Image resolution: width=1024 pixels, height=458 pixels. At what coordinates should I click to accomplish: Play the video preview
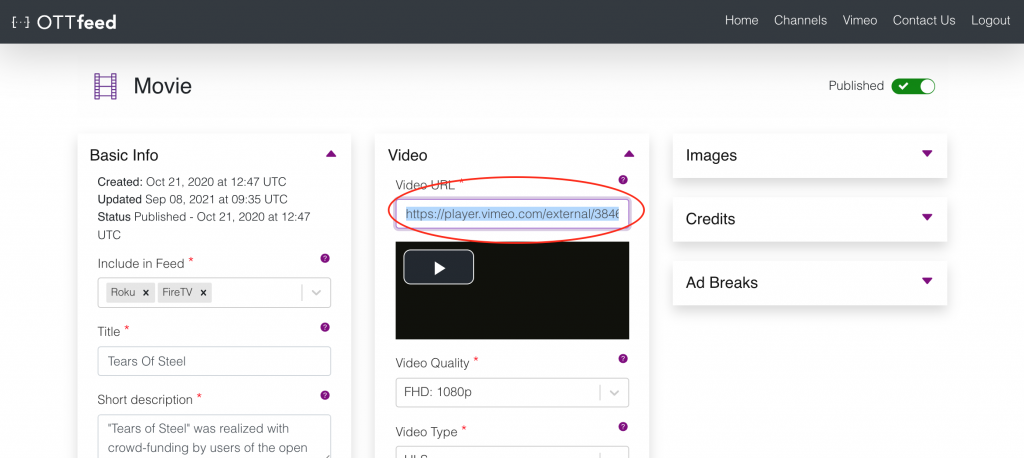pyautogui.click(x=438, y=267)
